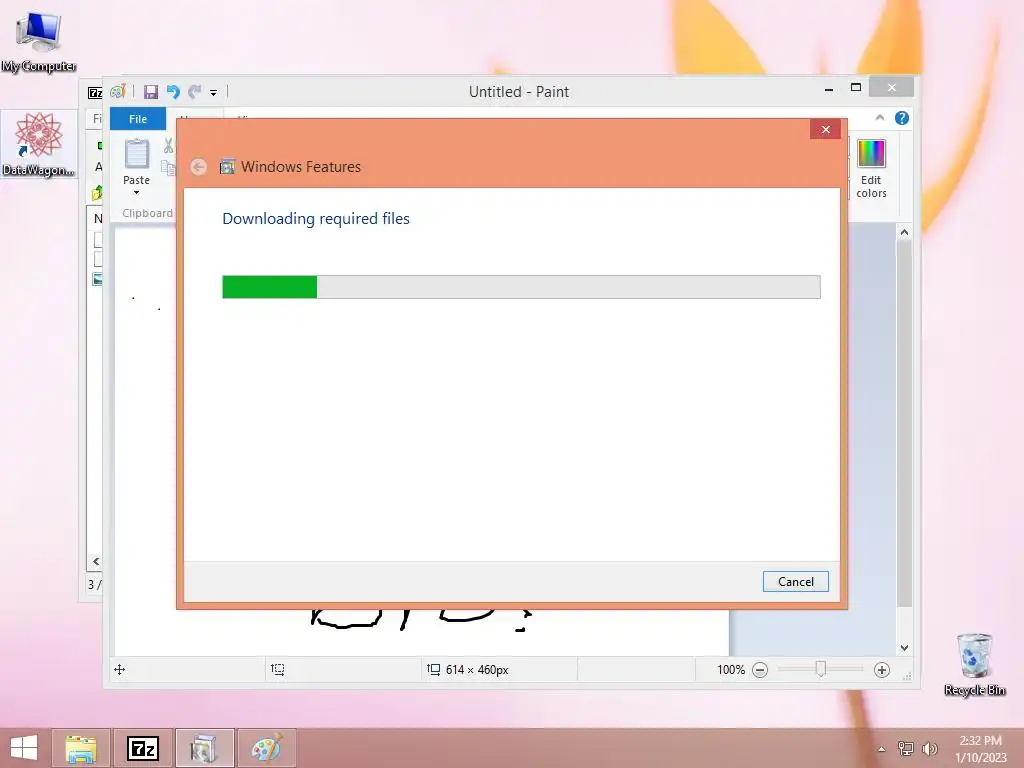Image resolution: width=1024 pixels, height=768 pixels.
Task: Click the selection size status icon
Action: [278, 669]
